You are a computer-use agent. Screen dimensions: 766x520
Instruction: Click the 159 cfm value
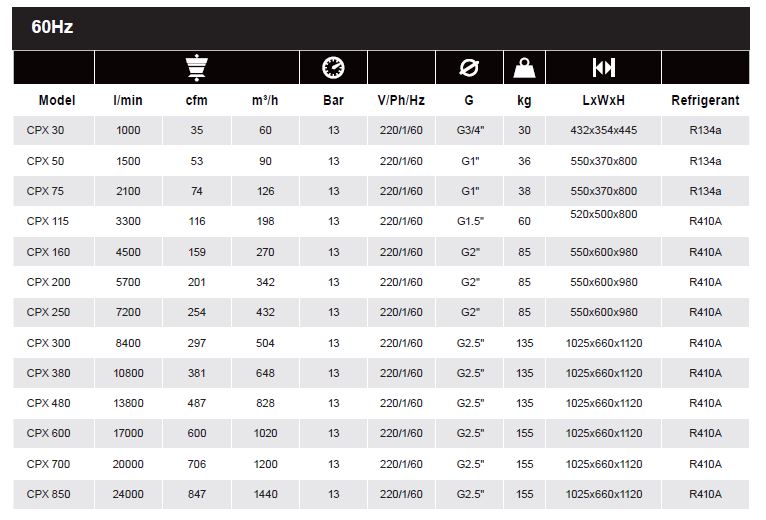click(x=196, y=252)
